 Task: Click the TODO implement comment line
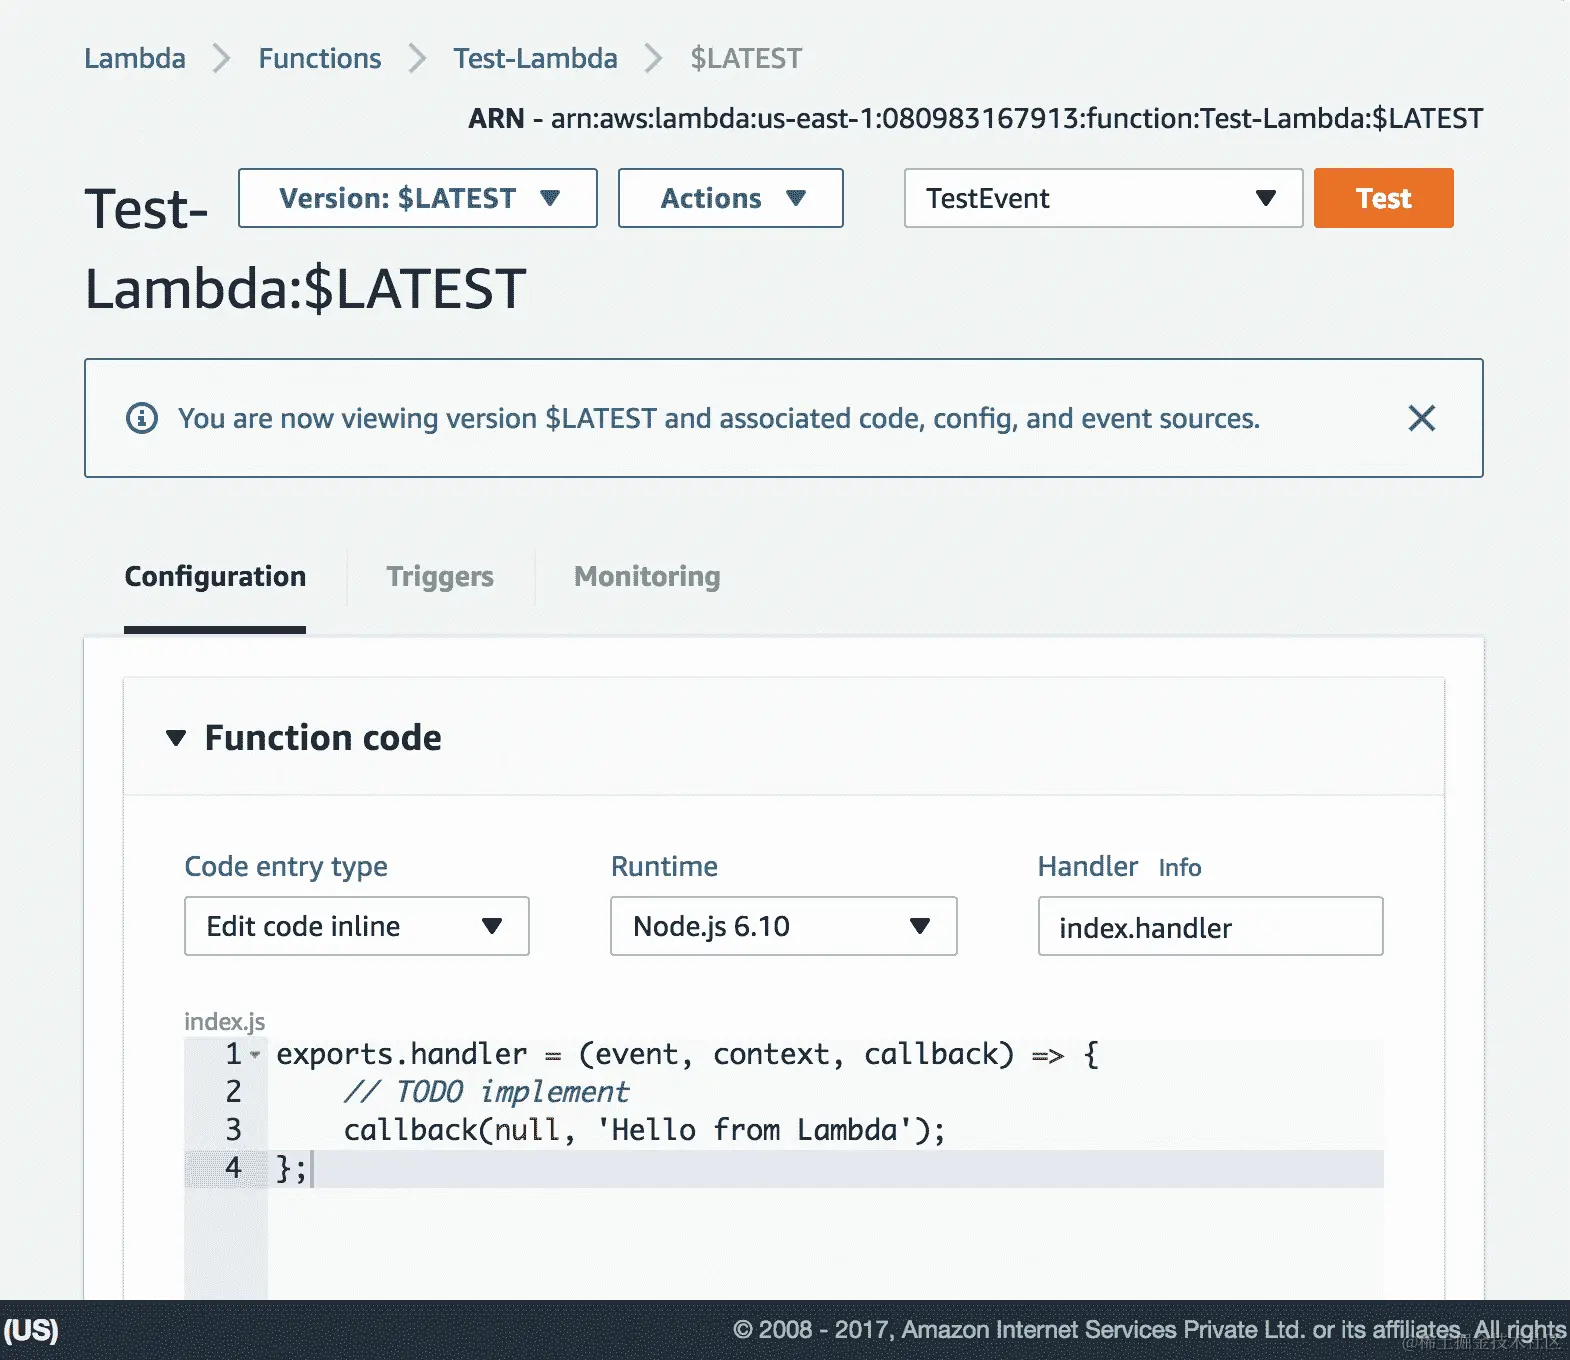click(486, 1092)
